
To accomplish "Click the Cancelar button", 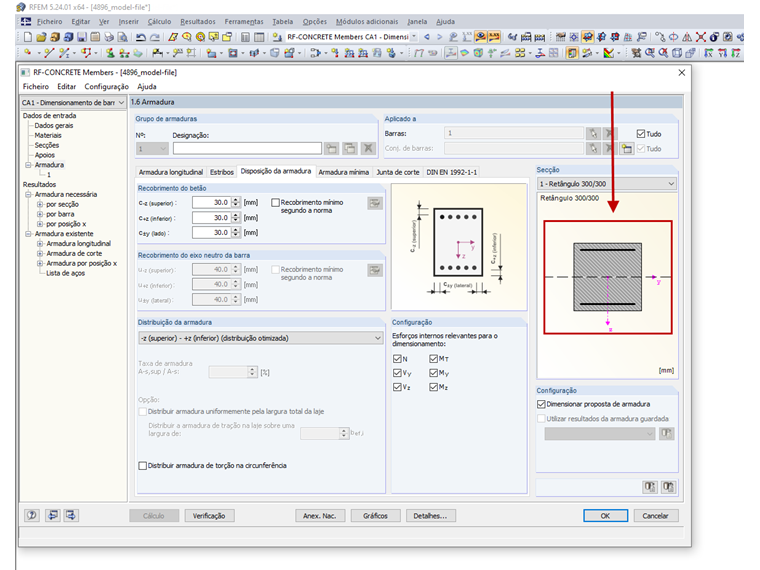I will 655,516.
